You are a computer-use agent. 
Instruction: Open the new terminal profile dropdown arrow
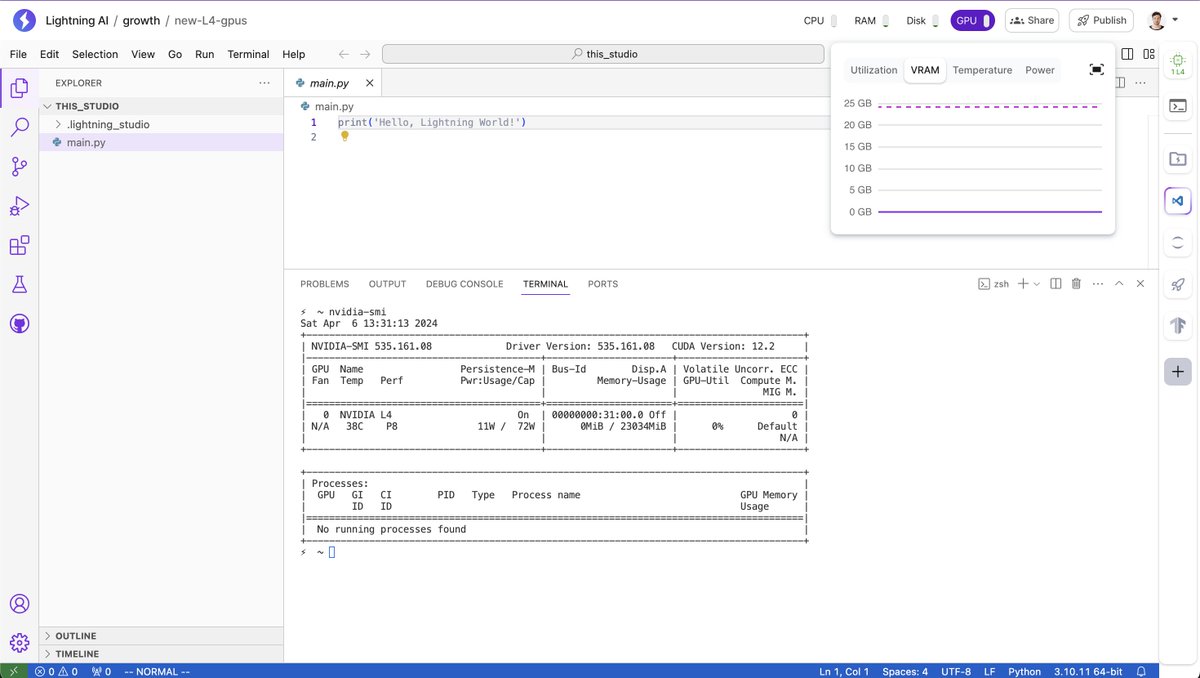pos(1036,284)
